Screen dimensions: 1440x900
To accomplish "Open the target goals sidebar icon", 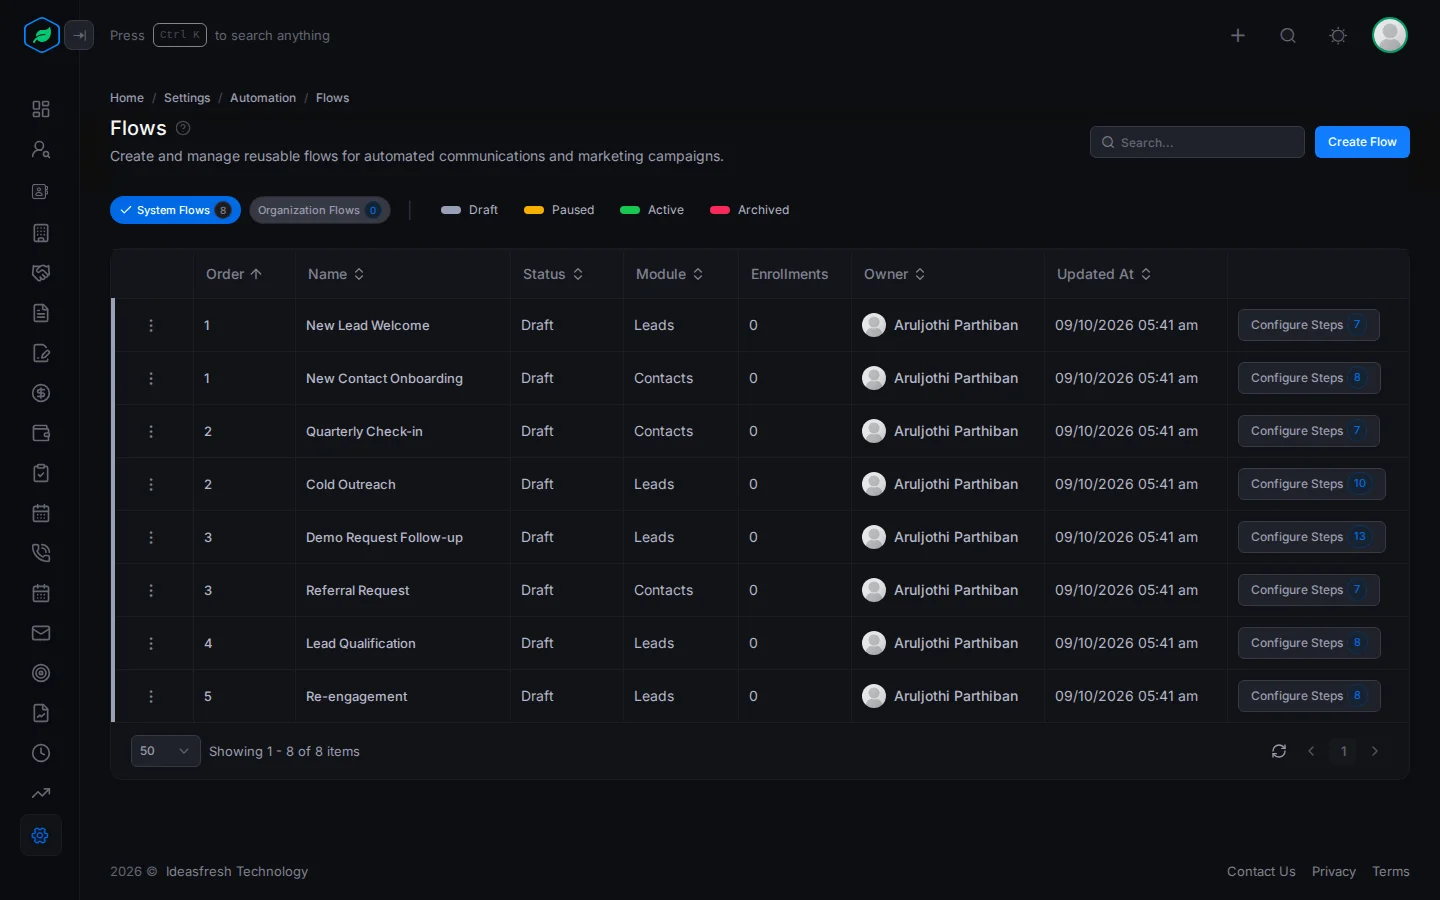I will point(41,673).
